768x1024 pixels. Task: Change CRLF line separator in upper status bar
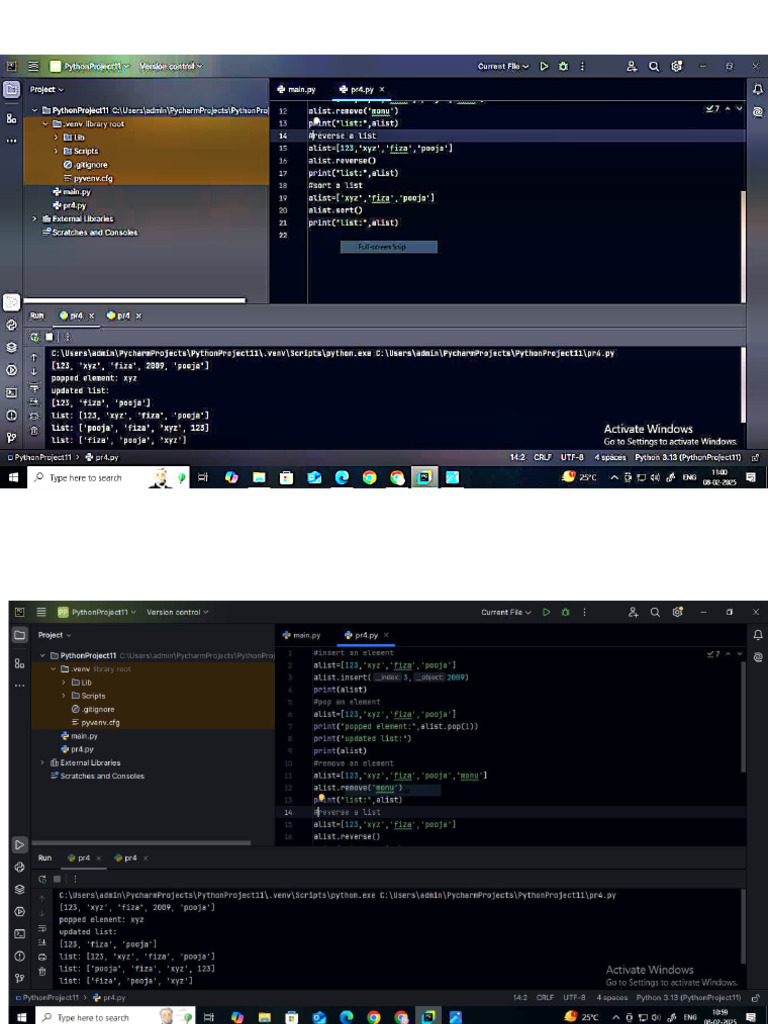coord(543,458)
